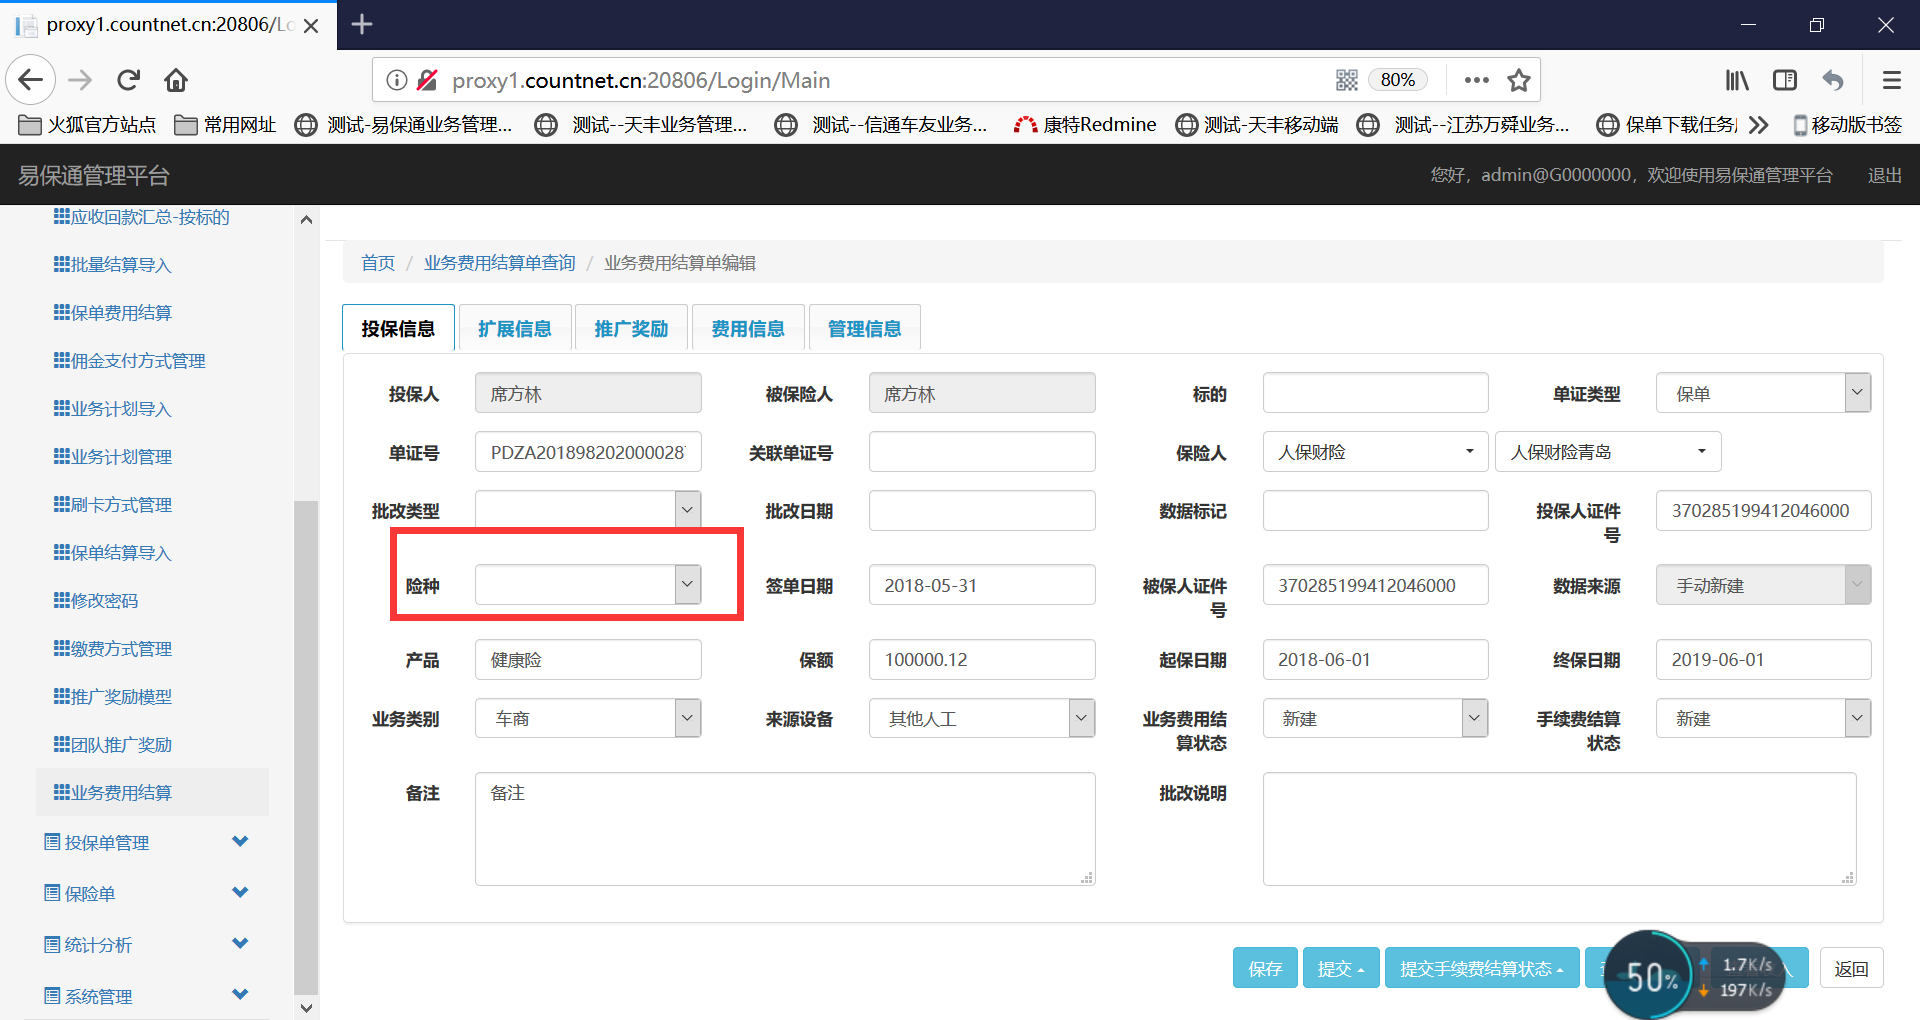The height and width of the screenshot is (1020, 1920).
Task: Open the 批改类型 dropdown
Action: tap(588, 510)
